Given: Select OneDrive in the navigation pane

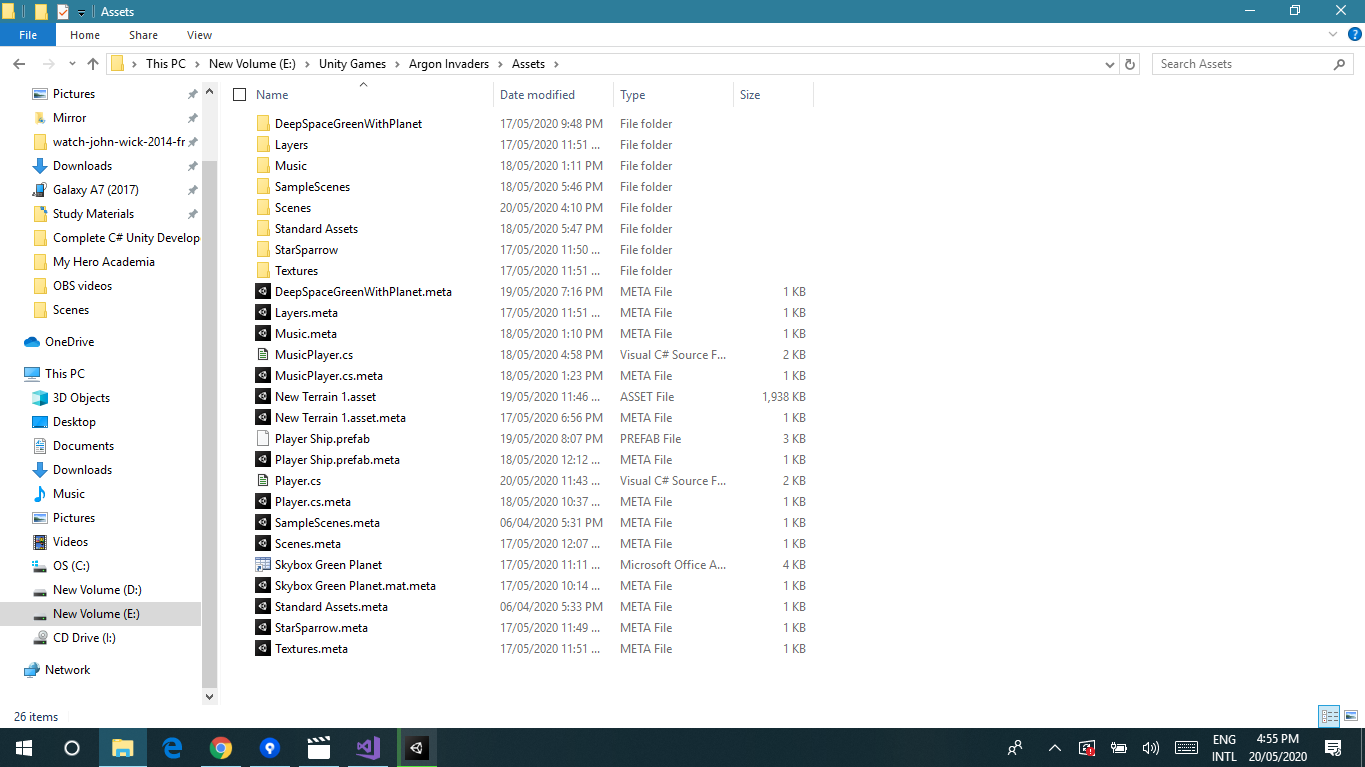Looking at the screenshot, I should coord(69,342).
